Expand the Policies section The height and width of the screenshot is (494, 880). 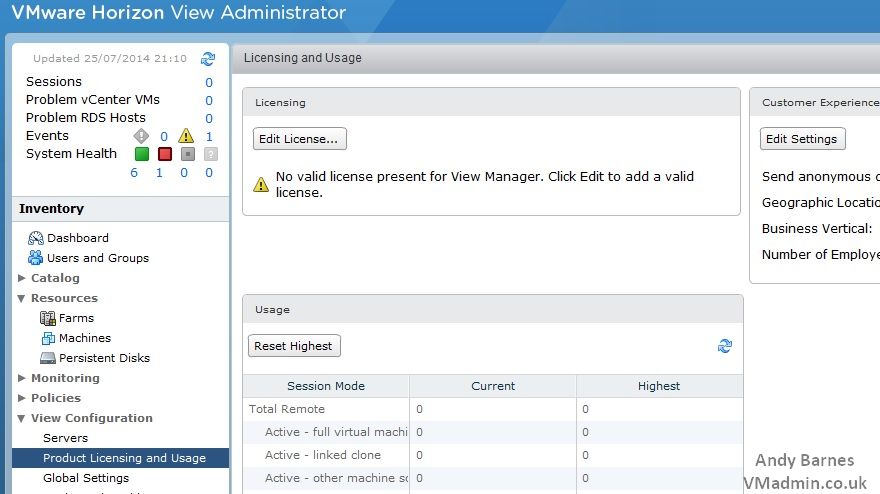tap(22, 398)
